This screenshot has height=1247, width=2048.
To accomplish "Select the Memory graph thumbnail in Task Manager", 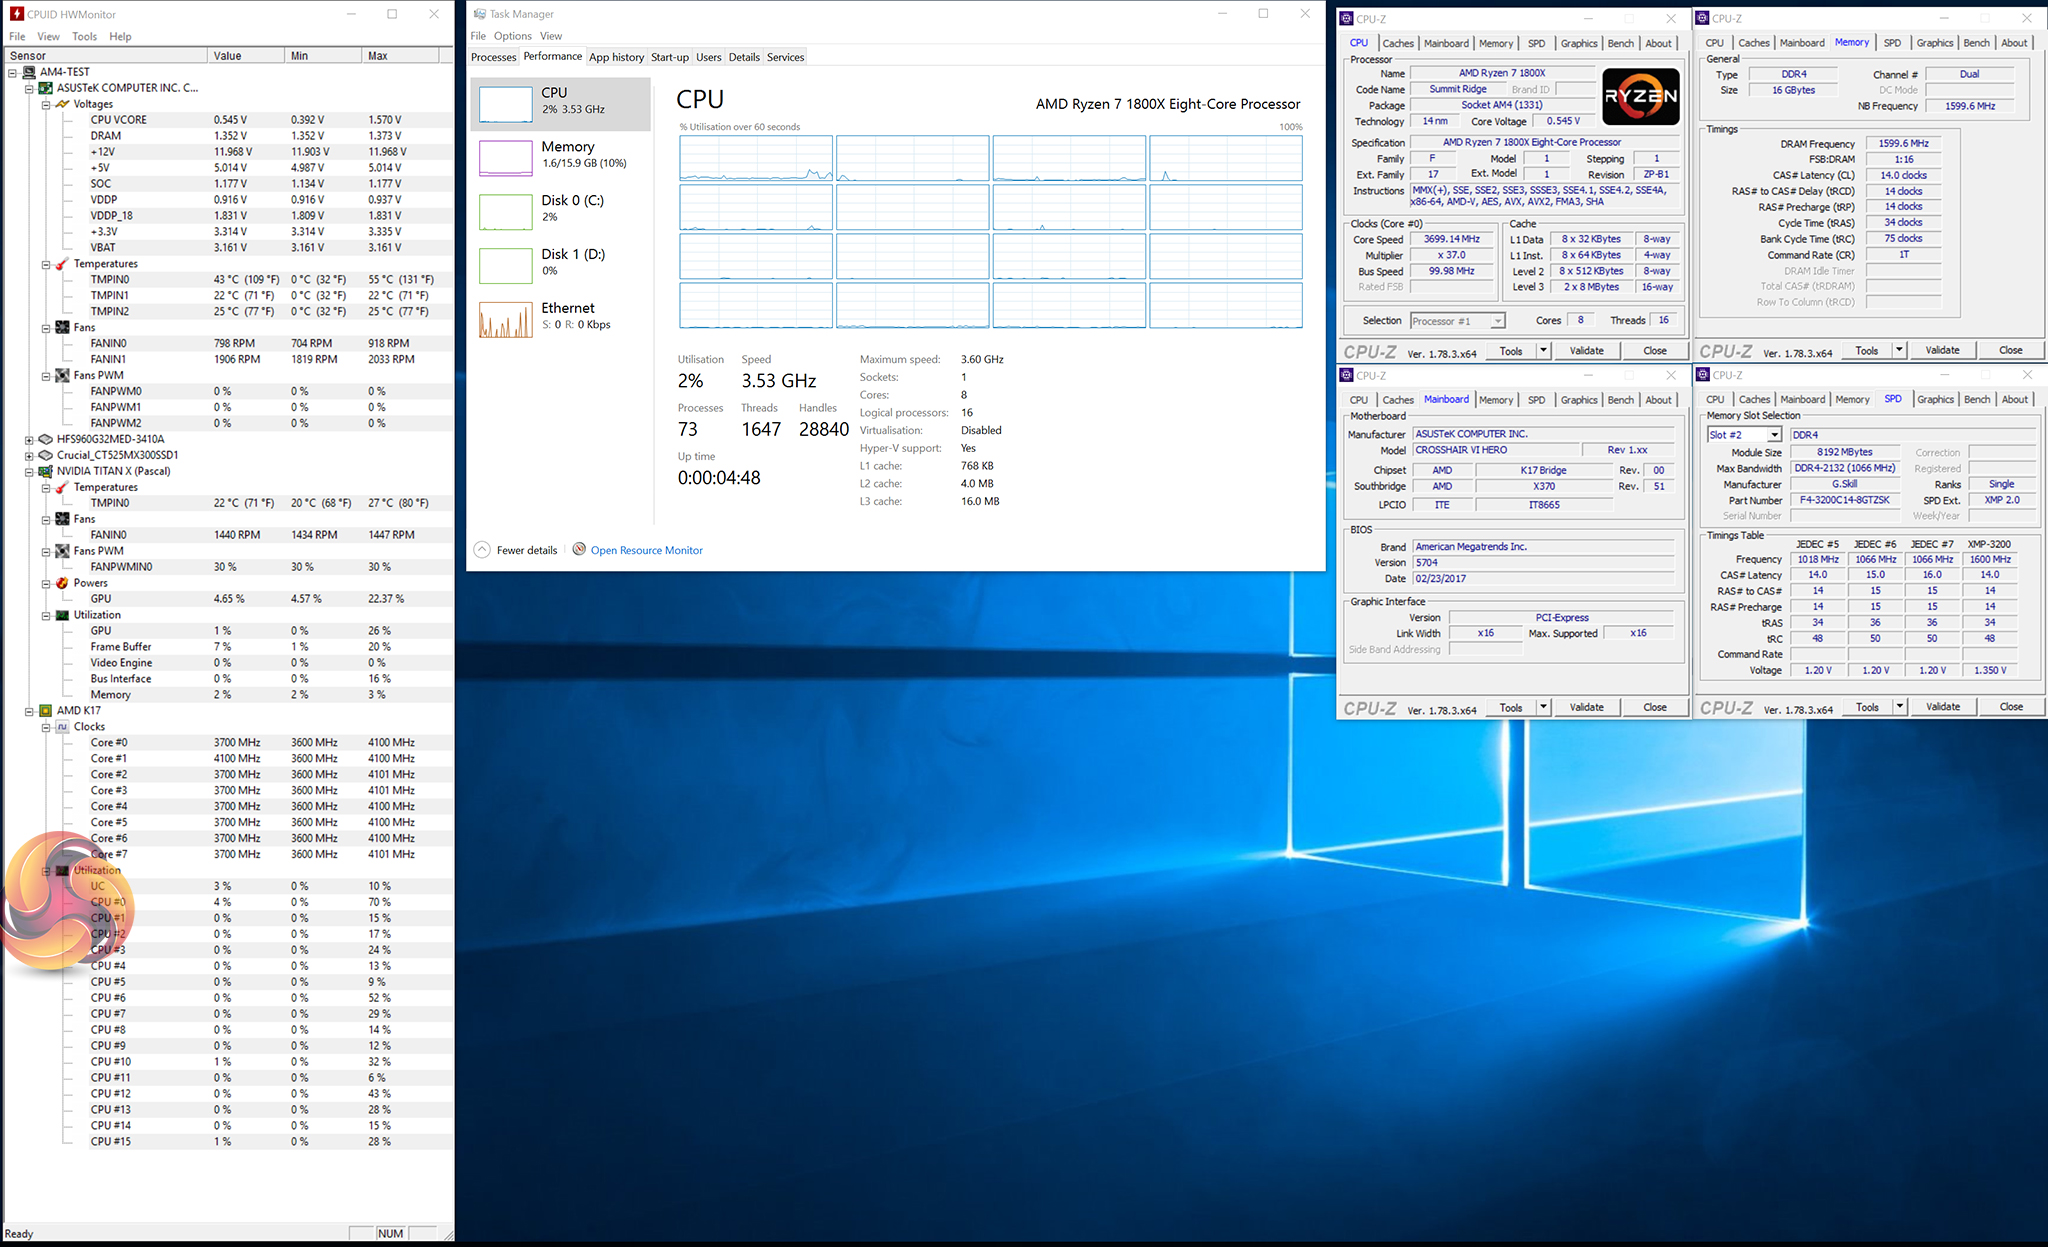I will (x=506, y=157).
